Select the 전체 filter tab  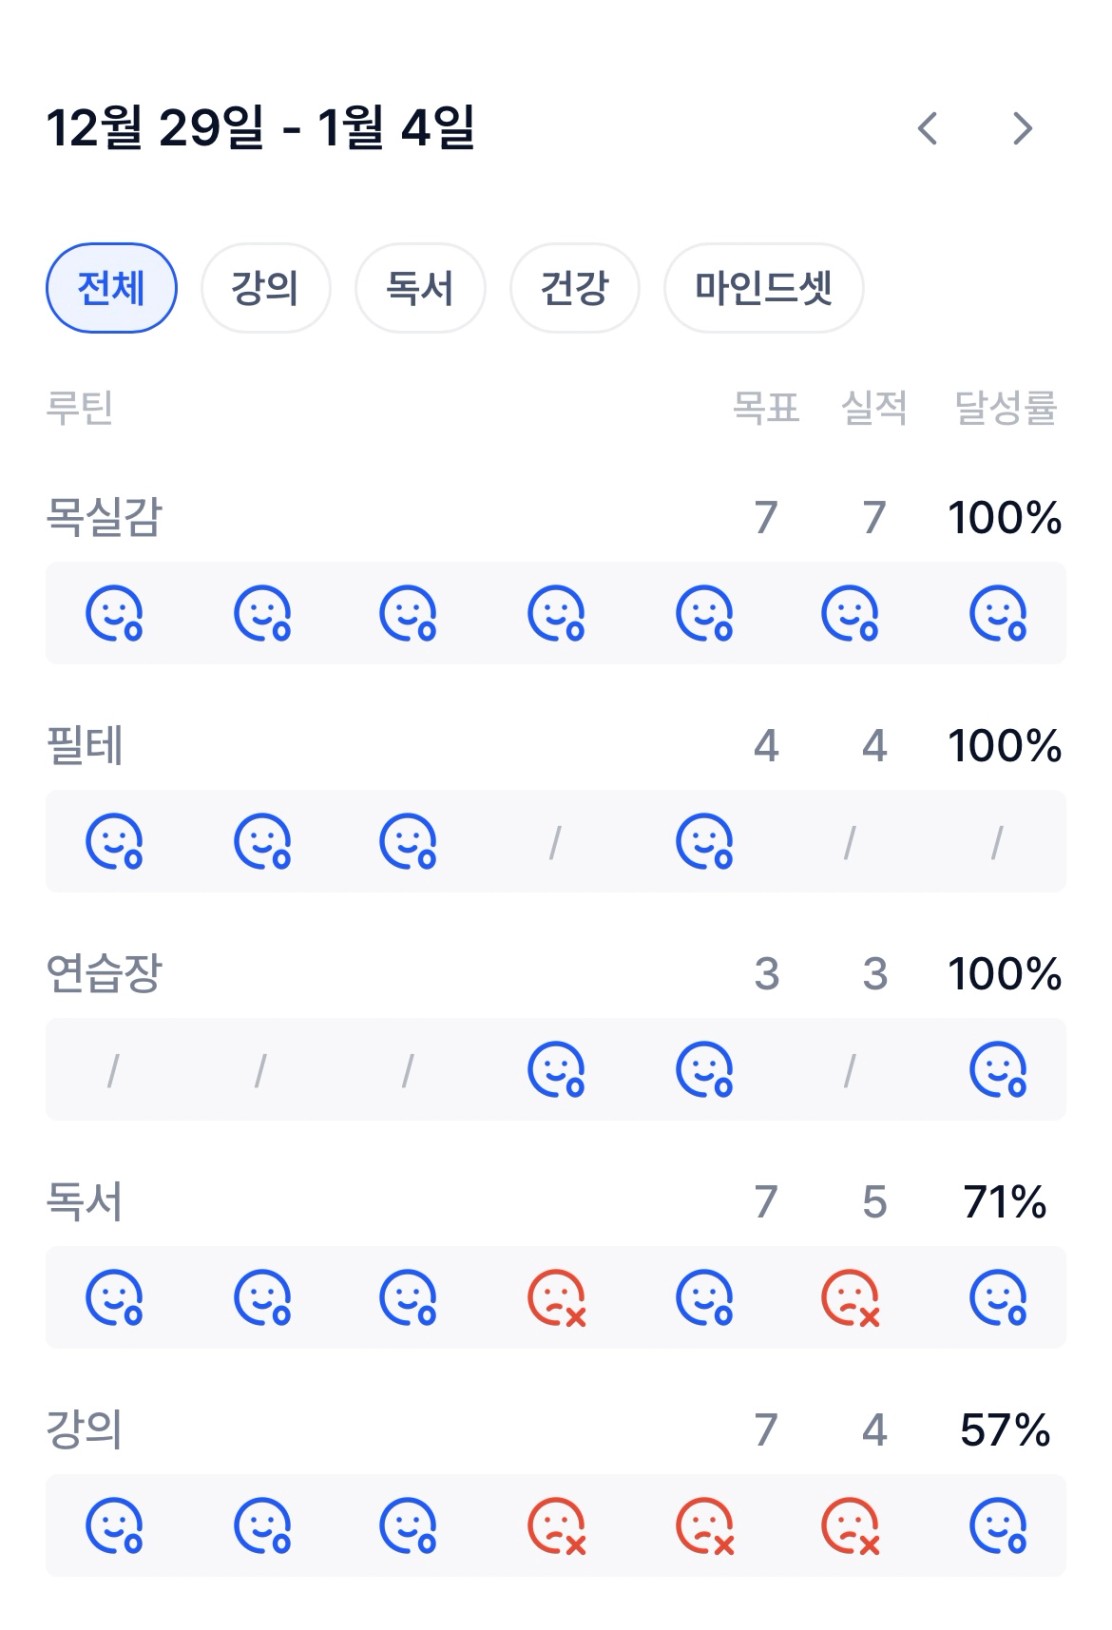point(111,288)
